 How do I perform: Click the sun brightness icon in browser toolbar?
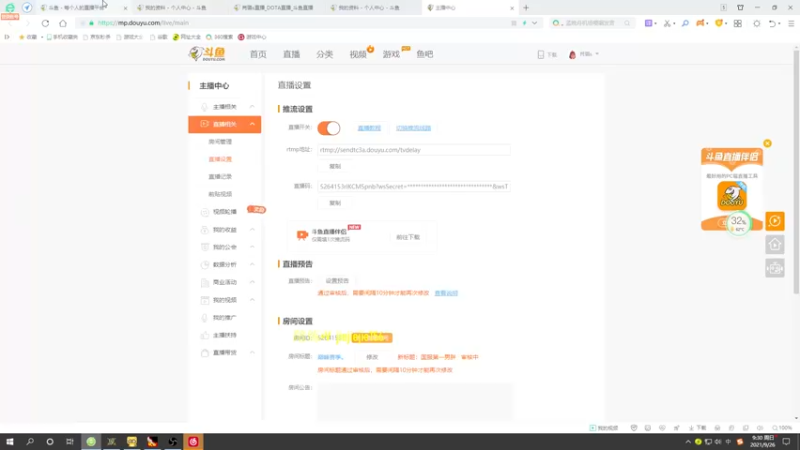[x=757, y=23]
